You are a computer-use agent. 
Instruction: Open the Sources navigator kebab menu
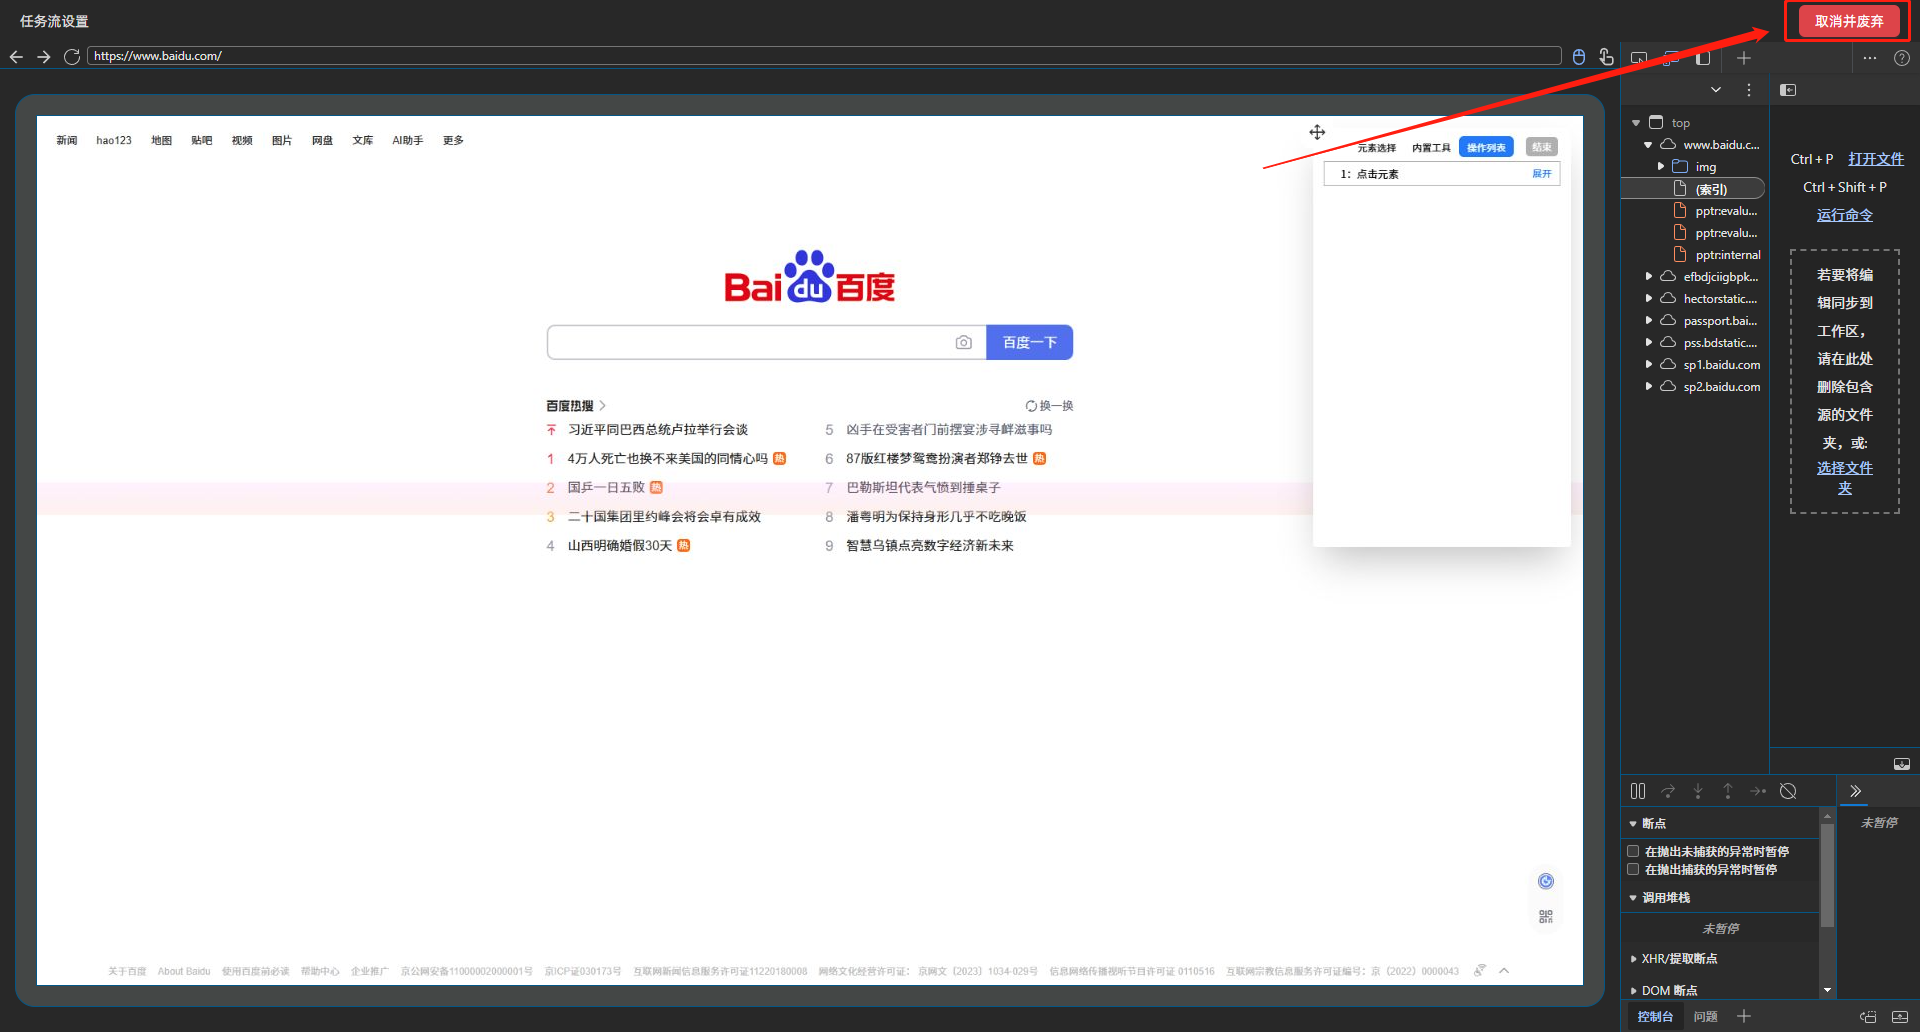point(1749,90)
